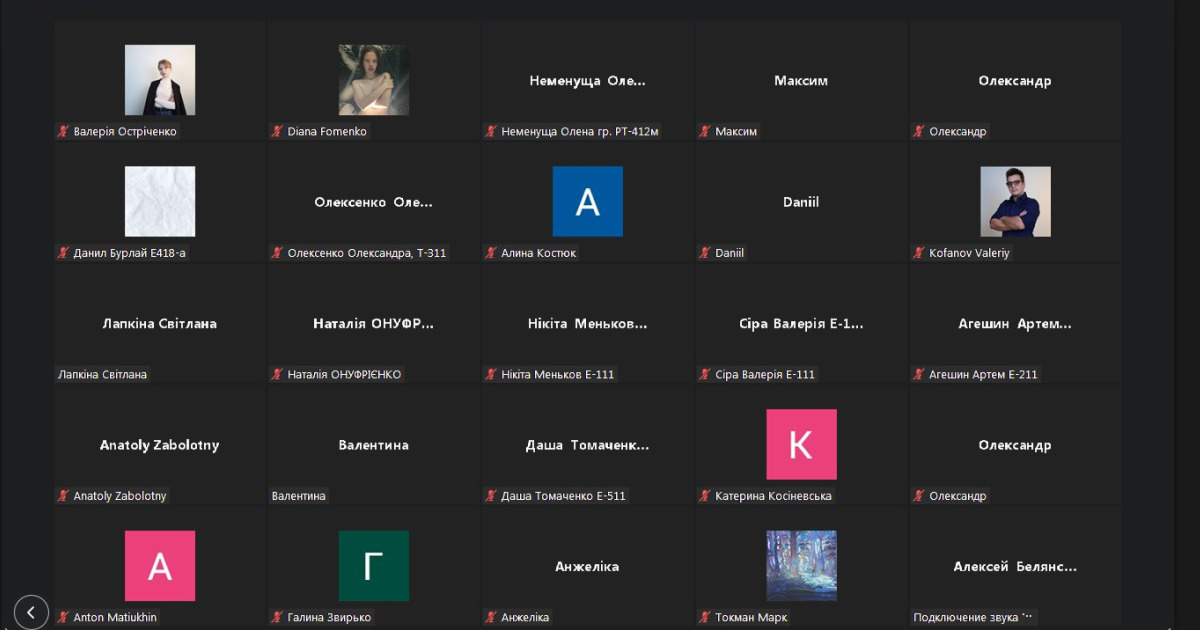The height and width of the screenshot is (630, 1200).
Task: Select Валерія Остріченко's profile photo
Action: point(160,80)
